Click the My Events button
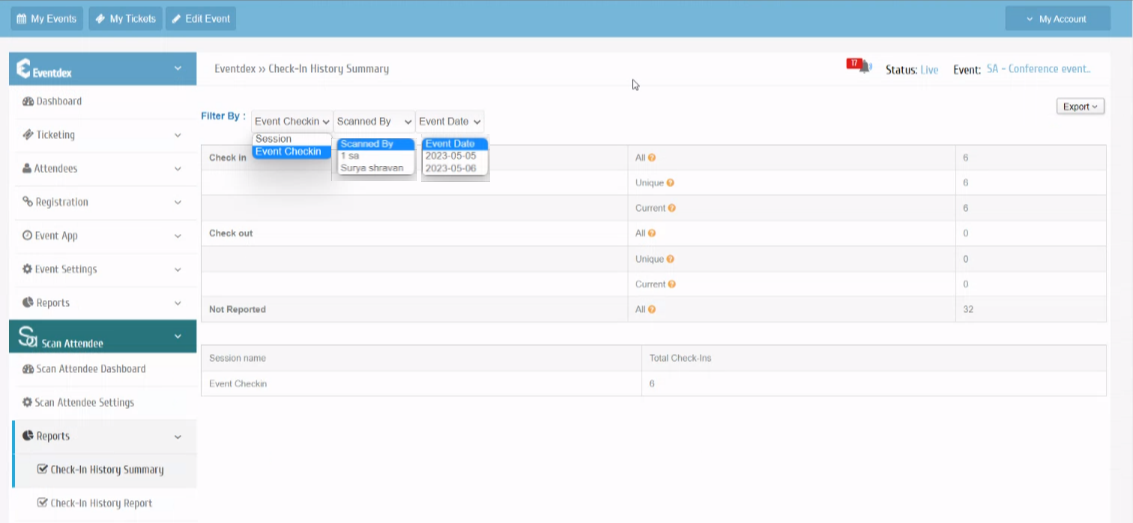Image resolution: width=1133 pixels, height=523 pixels. (x=46, y=19)
